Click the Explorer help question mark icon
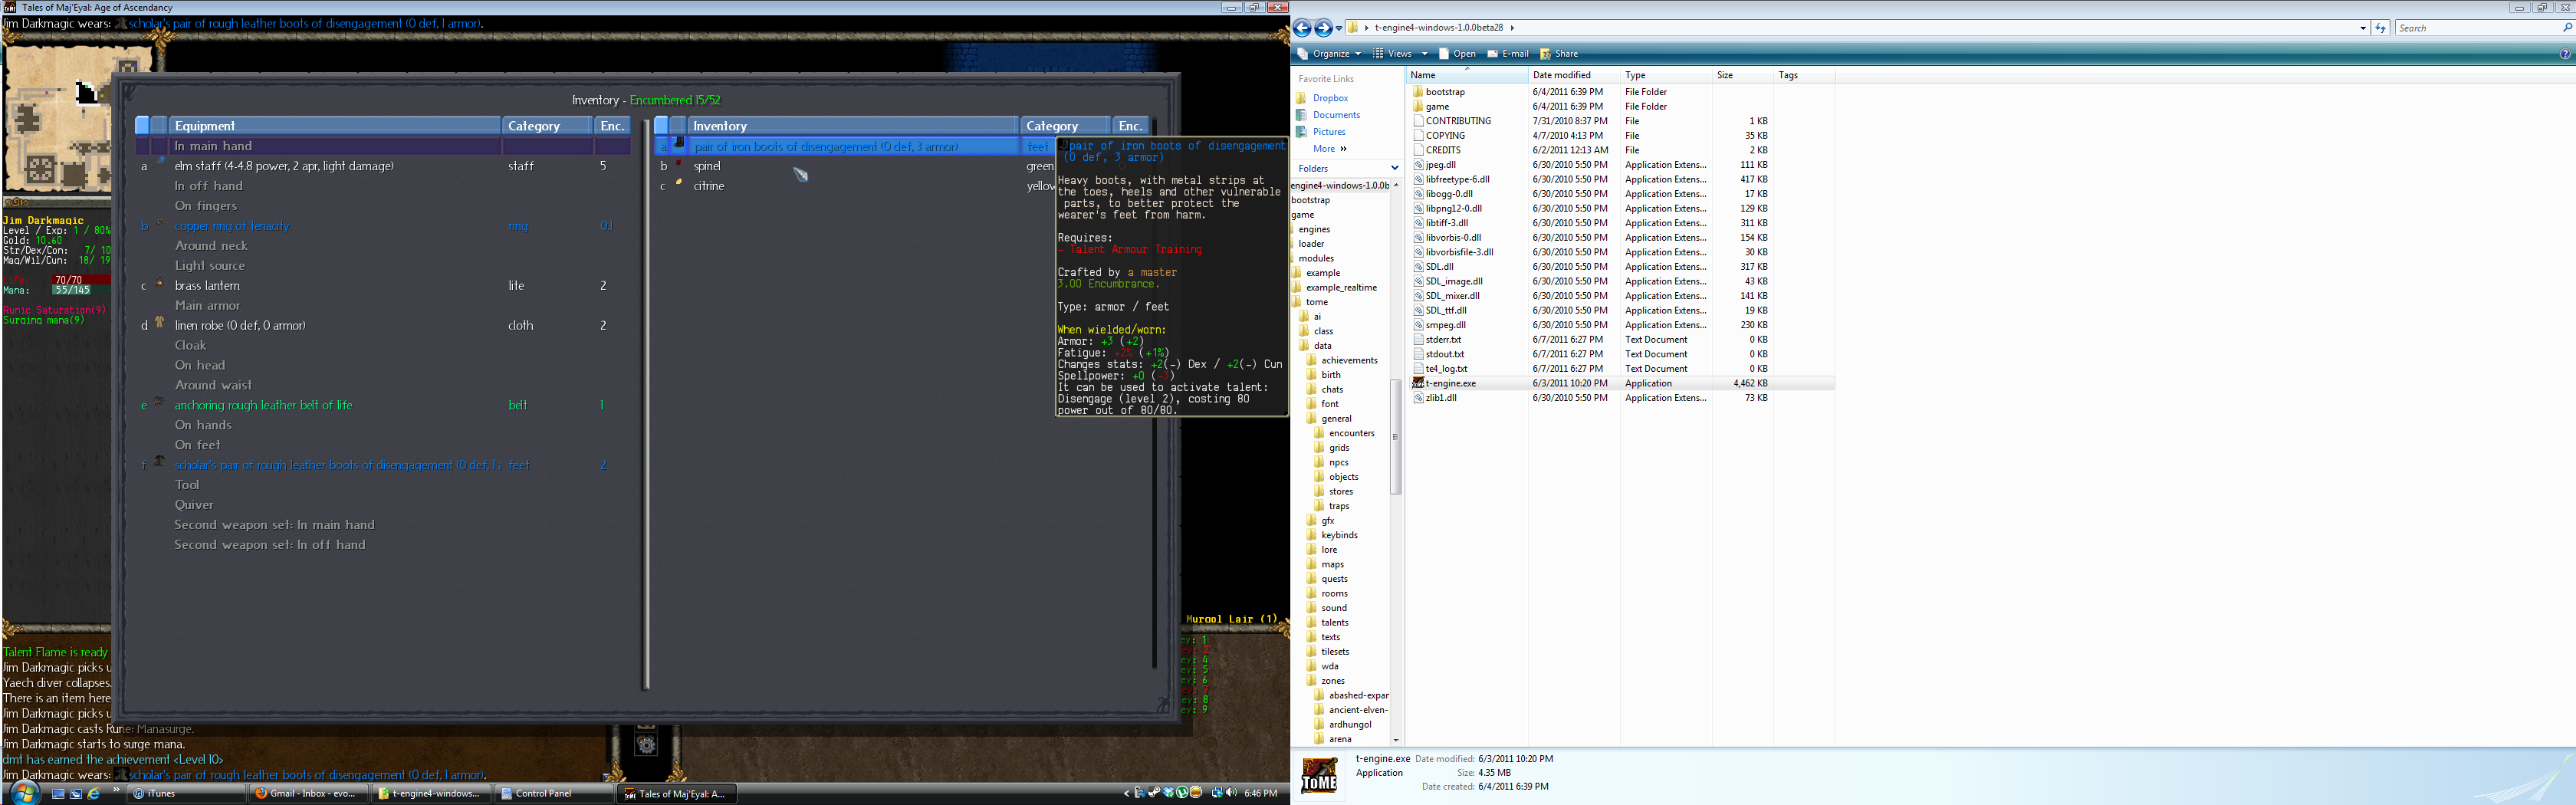 point(2565,54)
